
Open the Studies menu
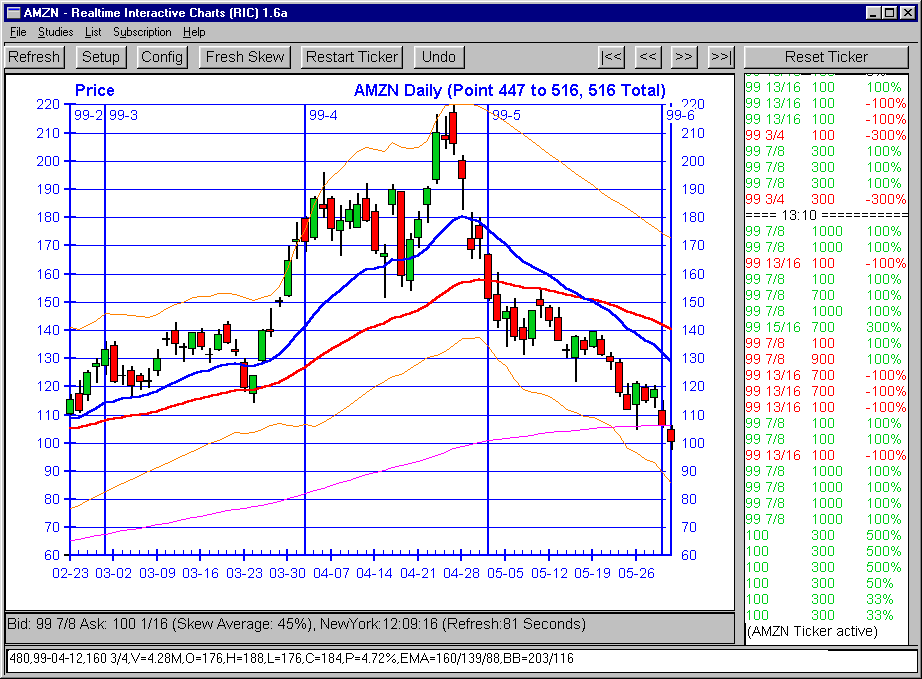pos(55,32)
